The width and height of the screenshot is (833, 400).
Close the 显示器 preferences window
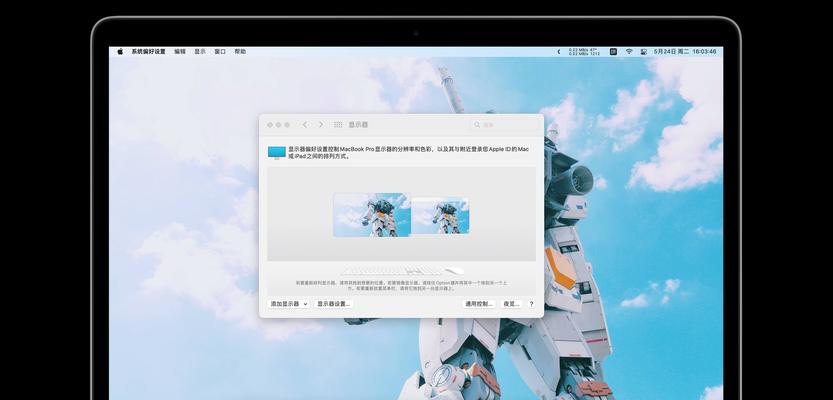point(270,125)
